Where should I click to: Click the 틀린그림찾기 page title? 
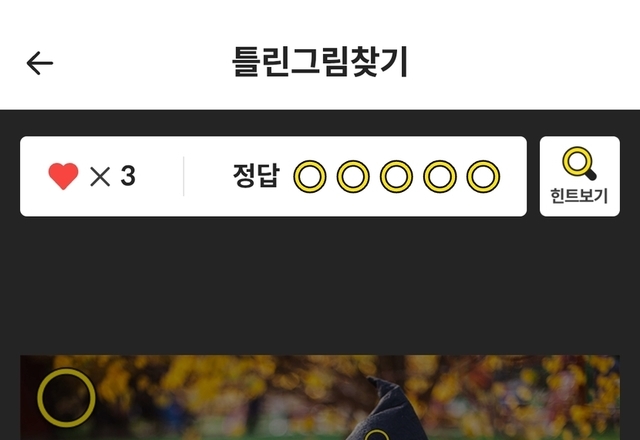click(x=320, y=62)
